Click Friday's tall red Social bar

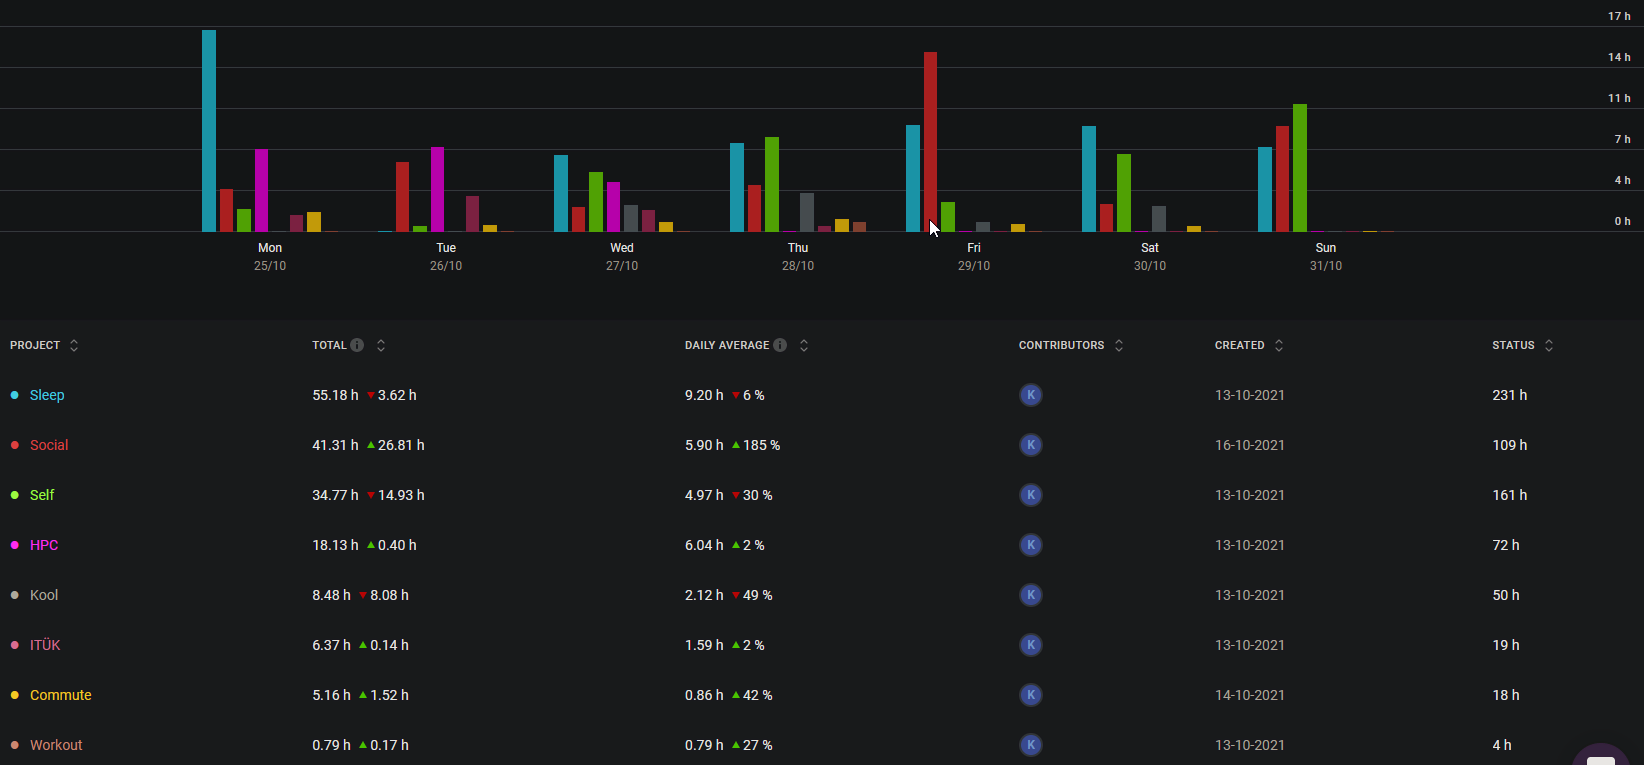tap(931, 142)
